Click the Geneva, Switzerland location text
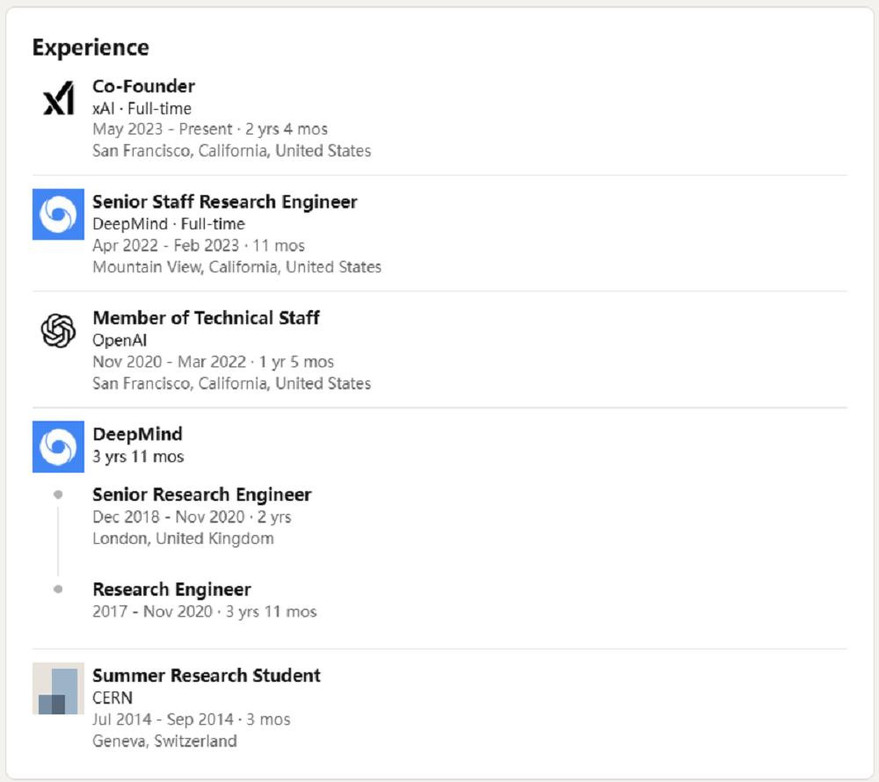The width and height of the screenshot is (879, 782). tap(164, 741)
